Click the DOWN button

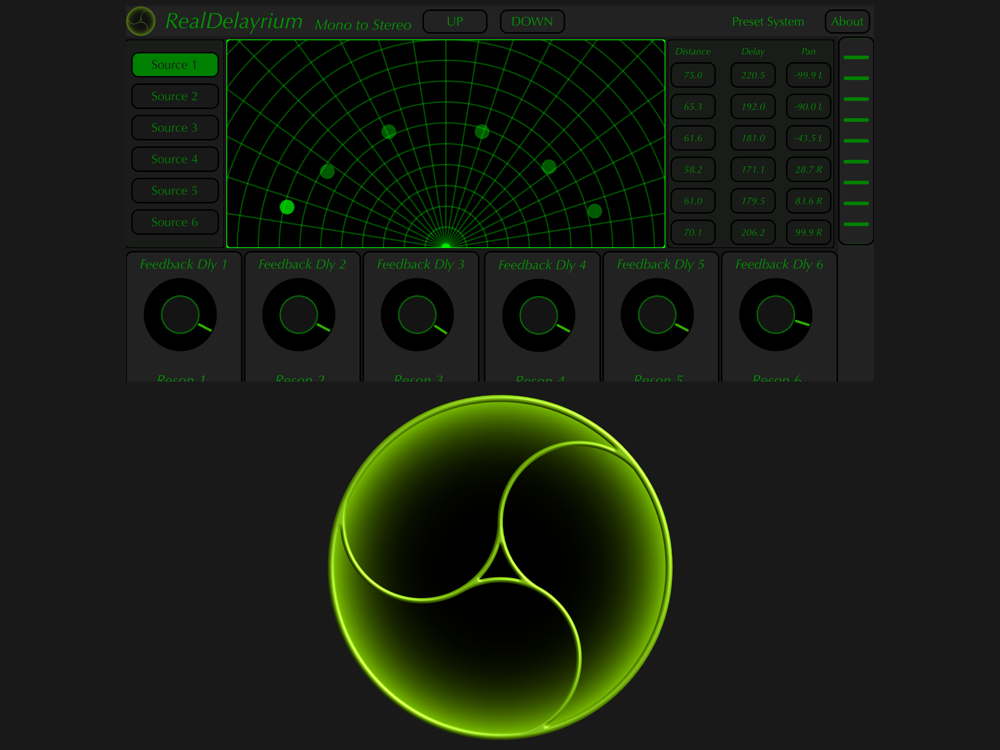tap(532, 22)
